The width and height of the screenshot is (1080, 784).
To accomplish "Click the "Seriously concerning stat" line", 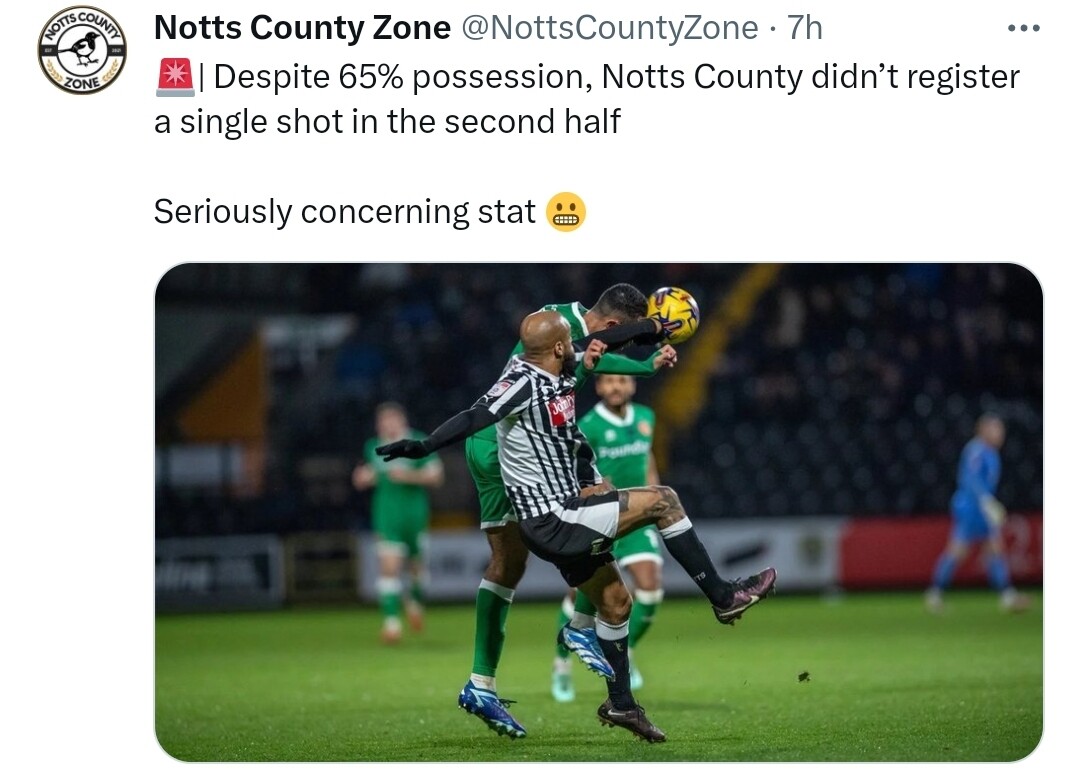I will click(344, 212).
